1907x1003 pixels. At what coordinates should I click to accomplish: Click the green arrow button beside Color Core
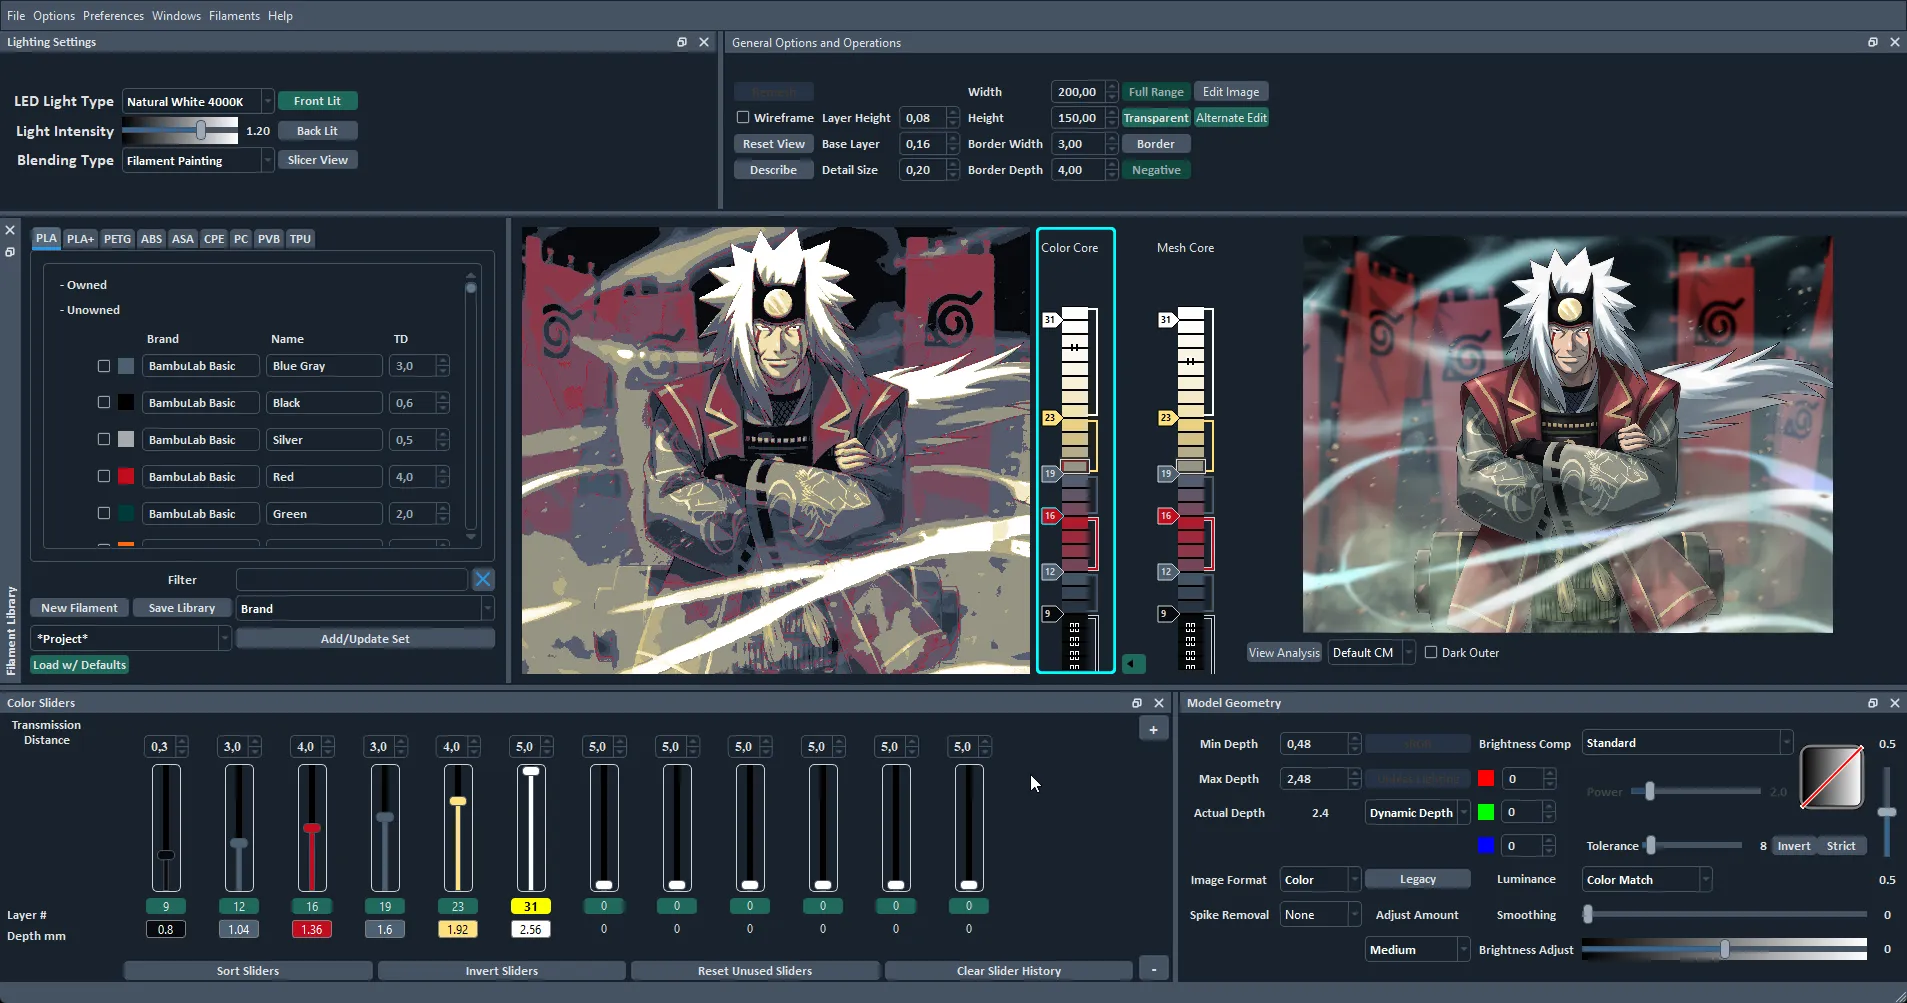coord(1132,663)
